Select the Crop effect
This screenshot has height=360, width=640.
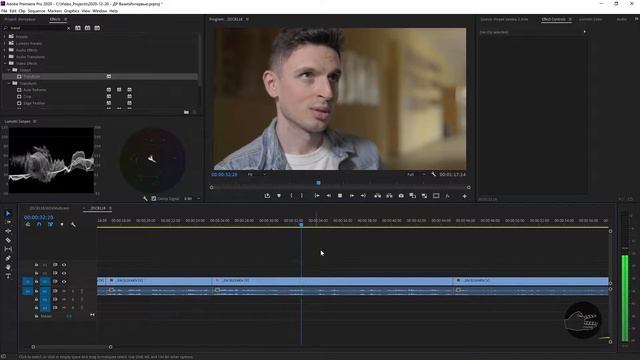click(x=27, y=97)
